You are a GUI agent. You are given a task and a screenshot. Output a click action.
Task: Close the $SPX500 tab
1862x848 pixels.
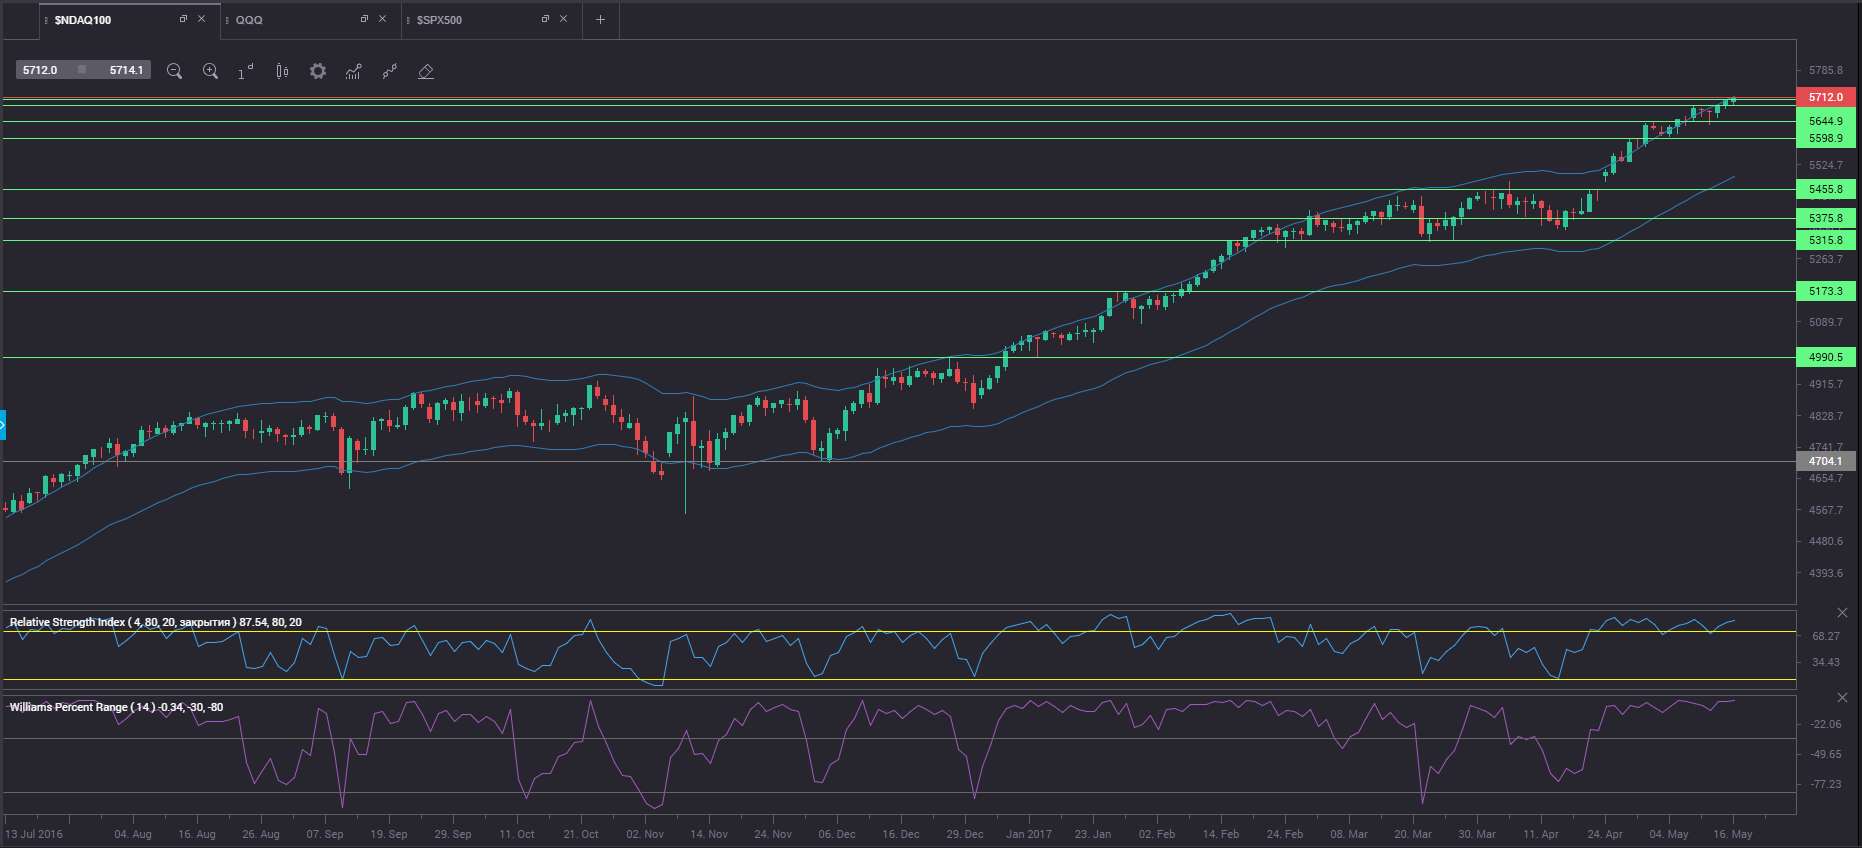tap(563, 19)
